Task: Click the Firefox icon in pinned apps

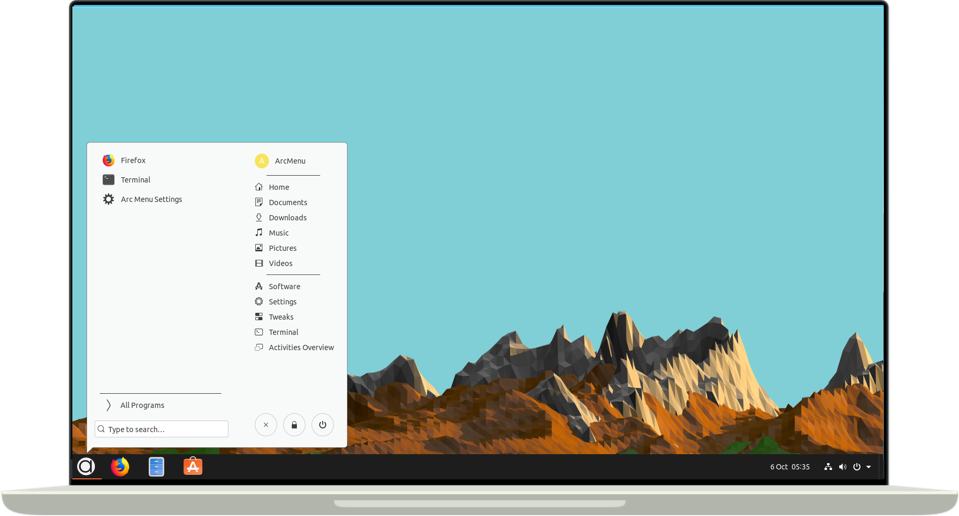Action: pos(108,160)
